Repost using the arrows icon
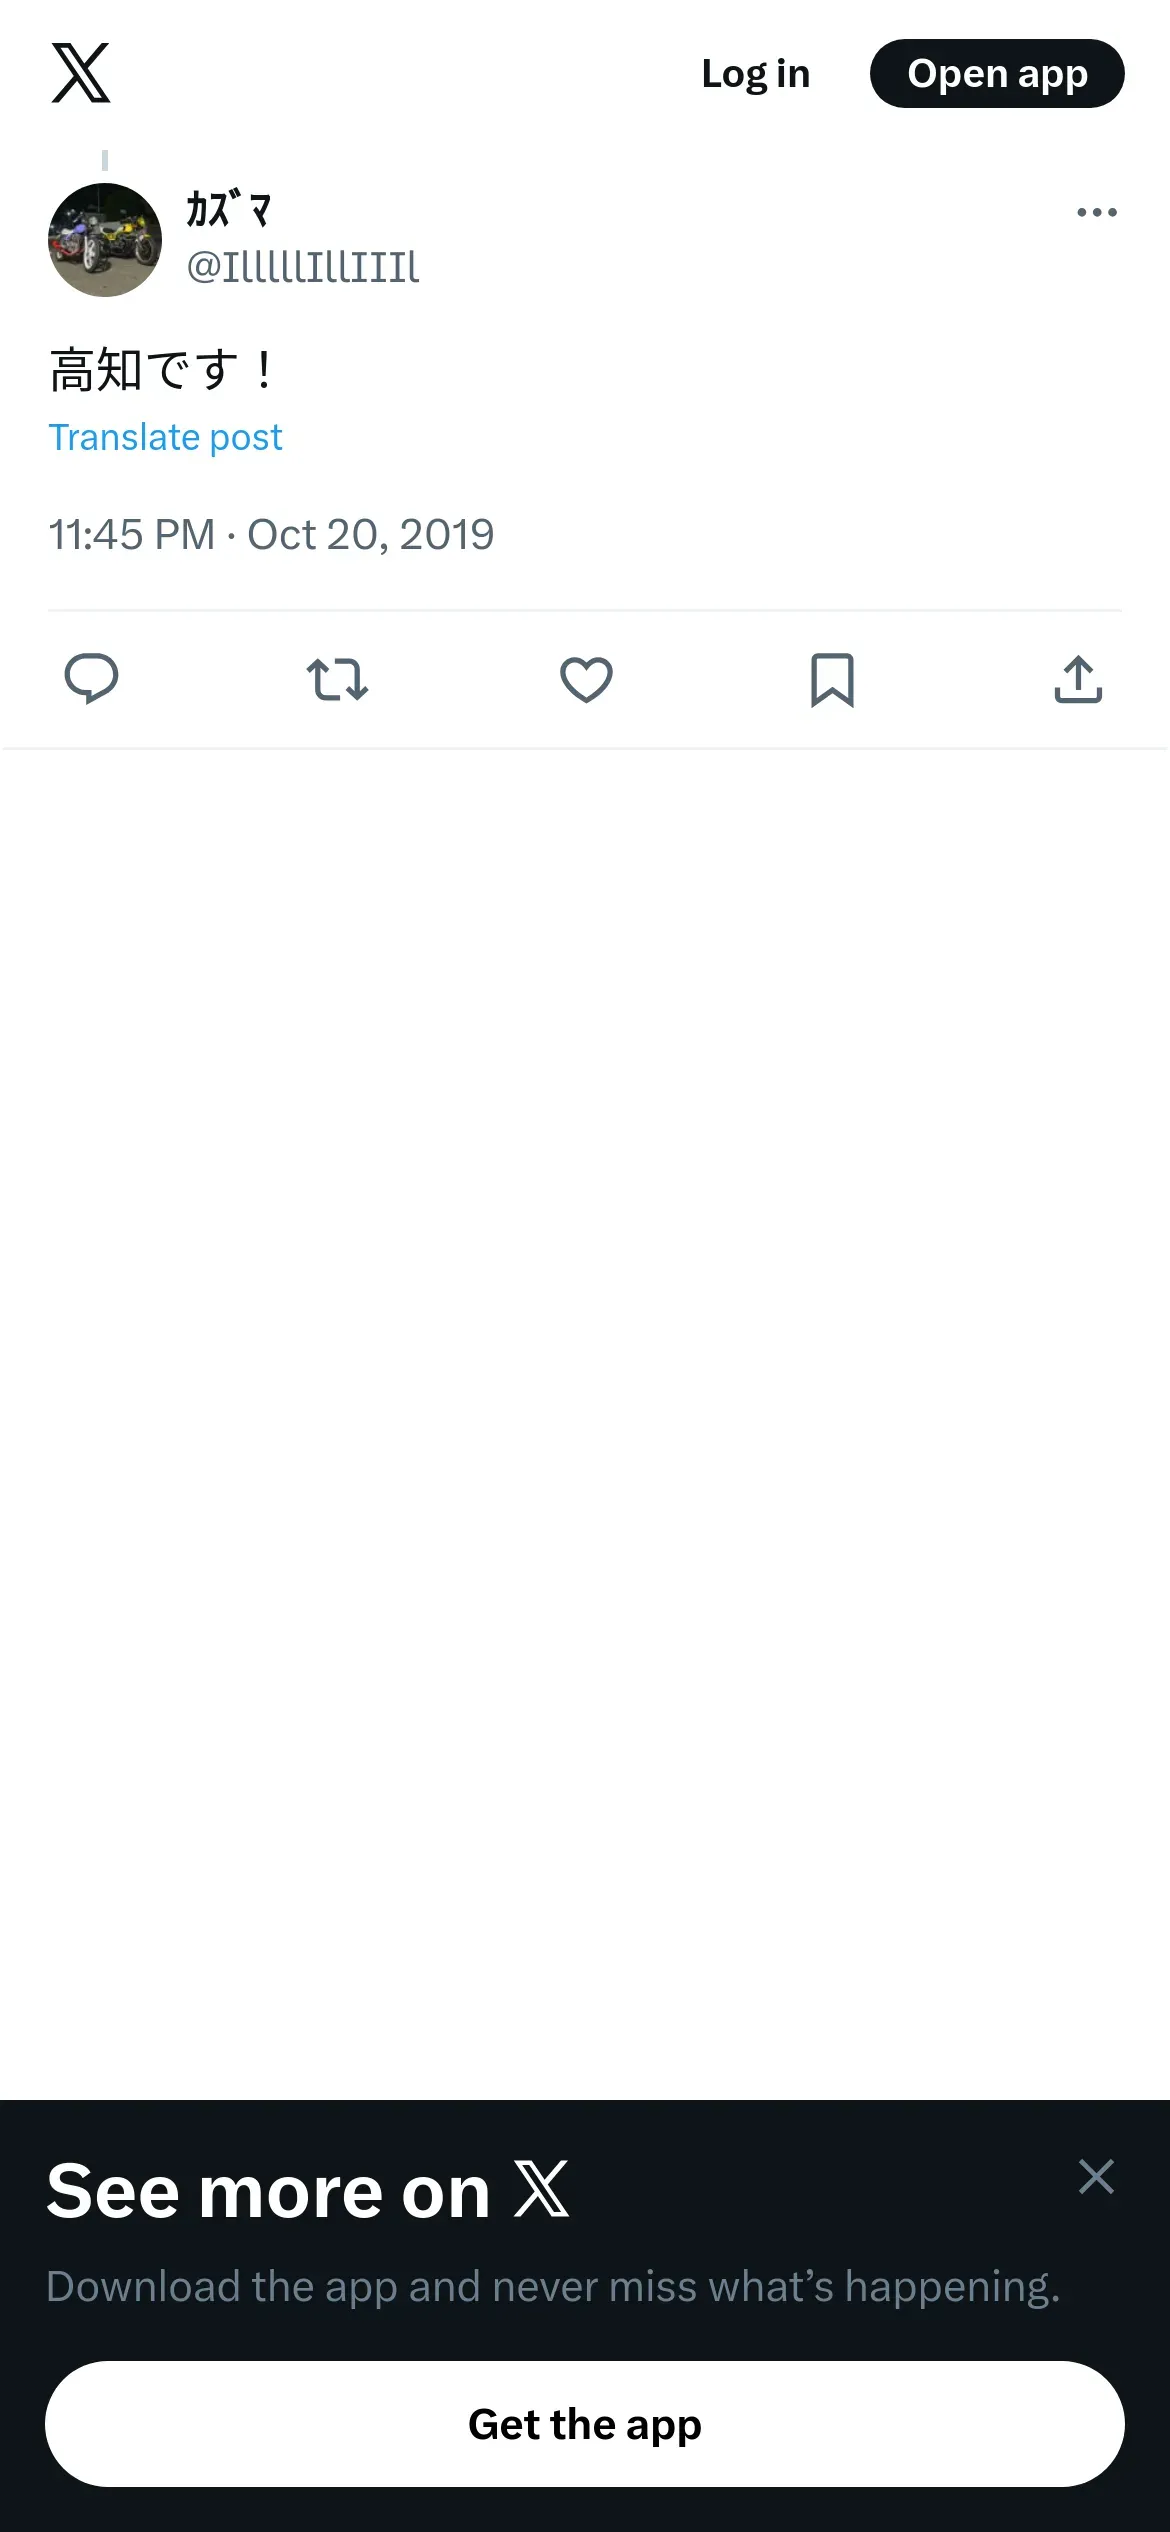1170x2532 pixels. (337, 679)
